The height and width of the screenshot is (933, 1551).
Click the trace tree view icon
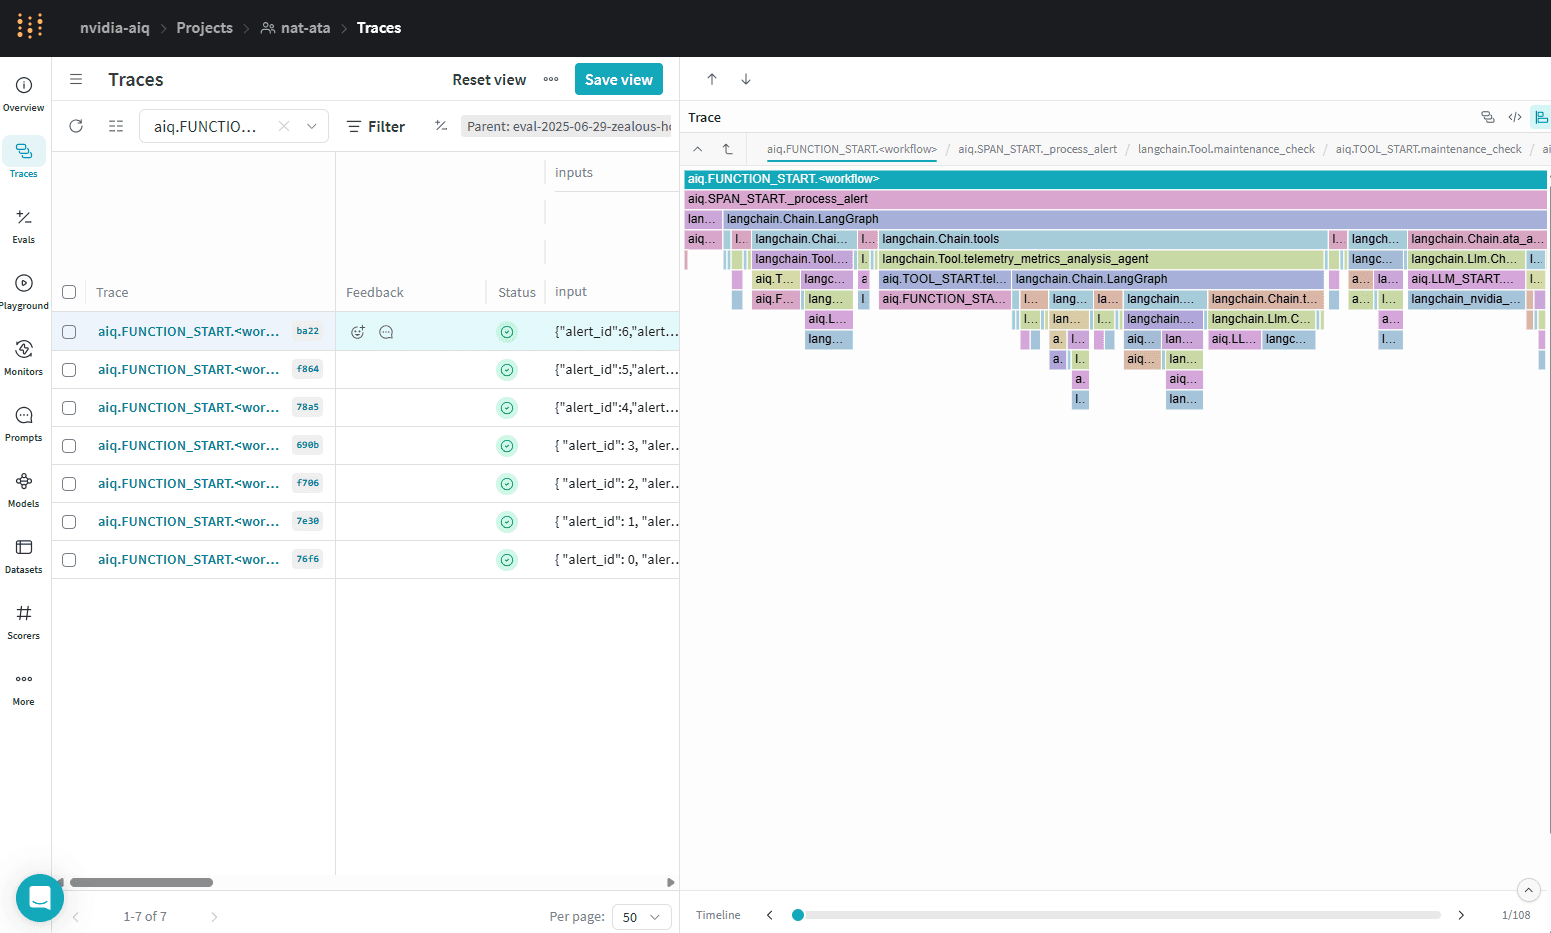[1488, 117]
